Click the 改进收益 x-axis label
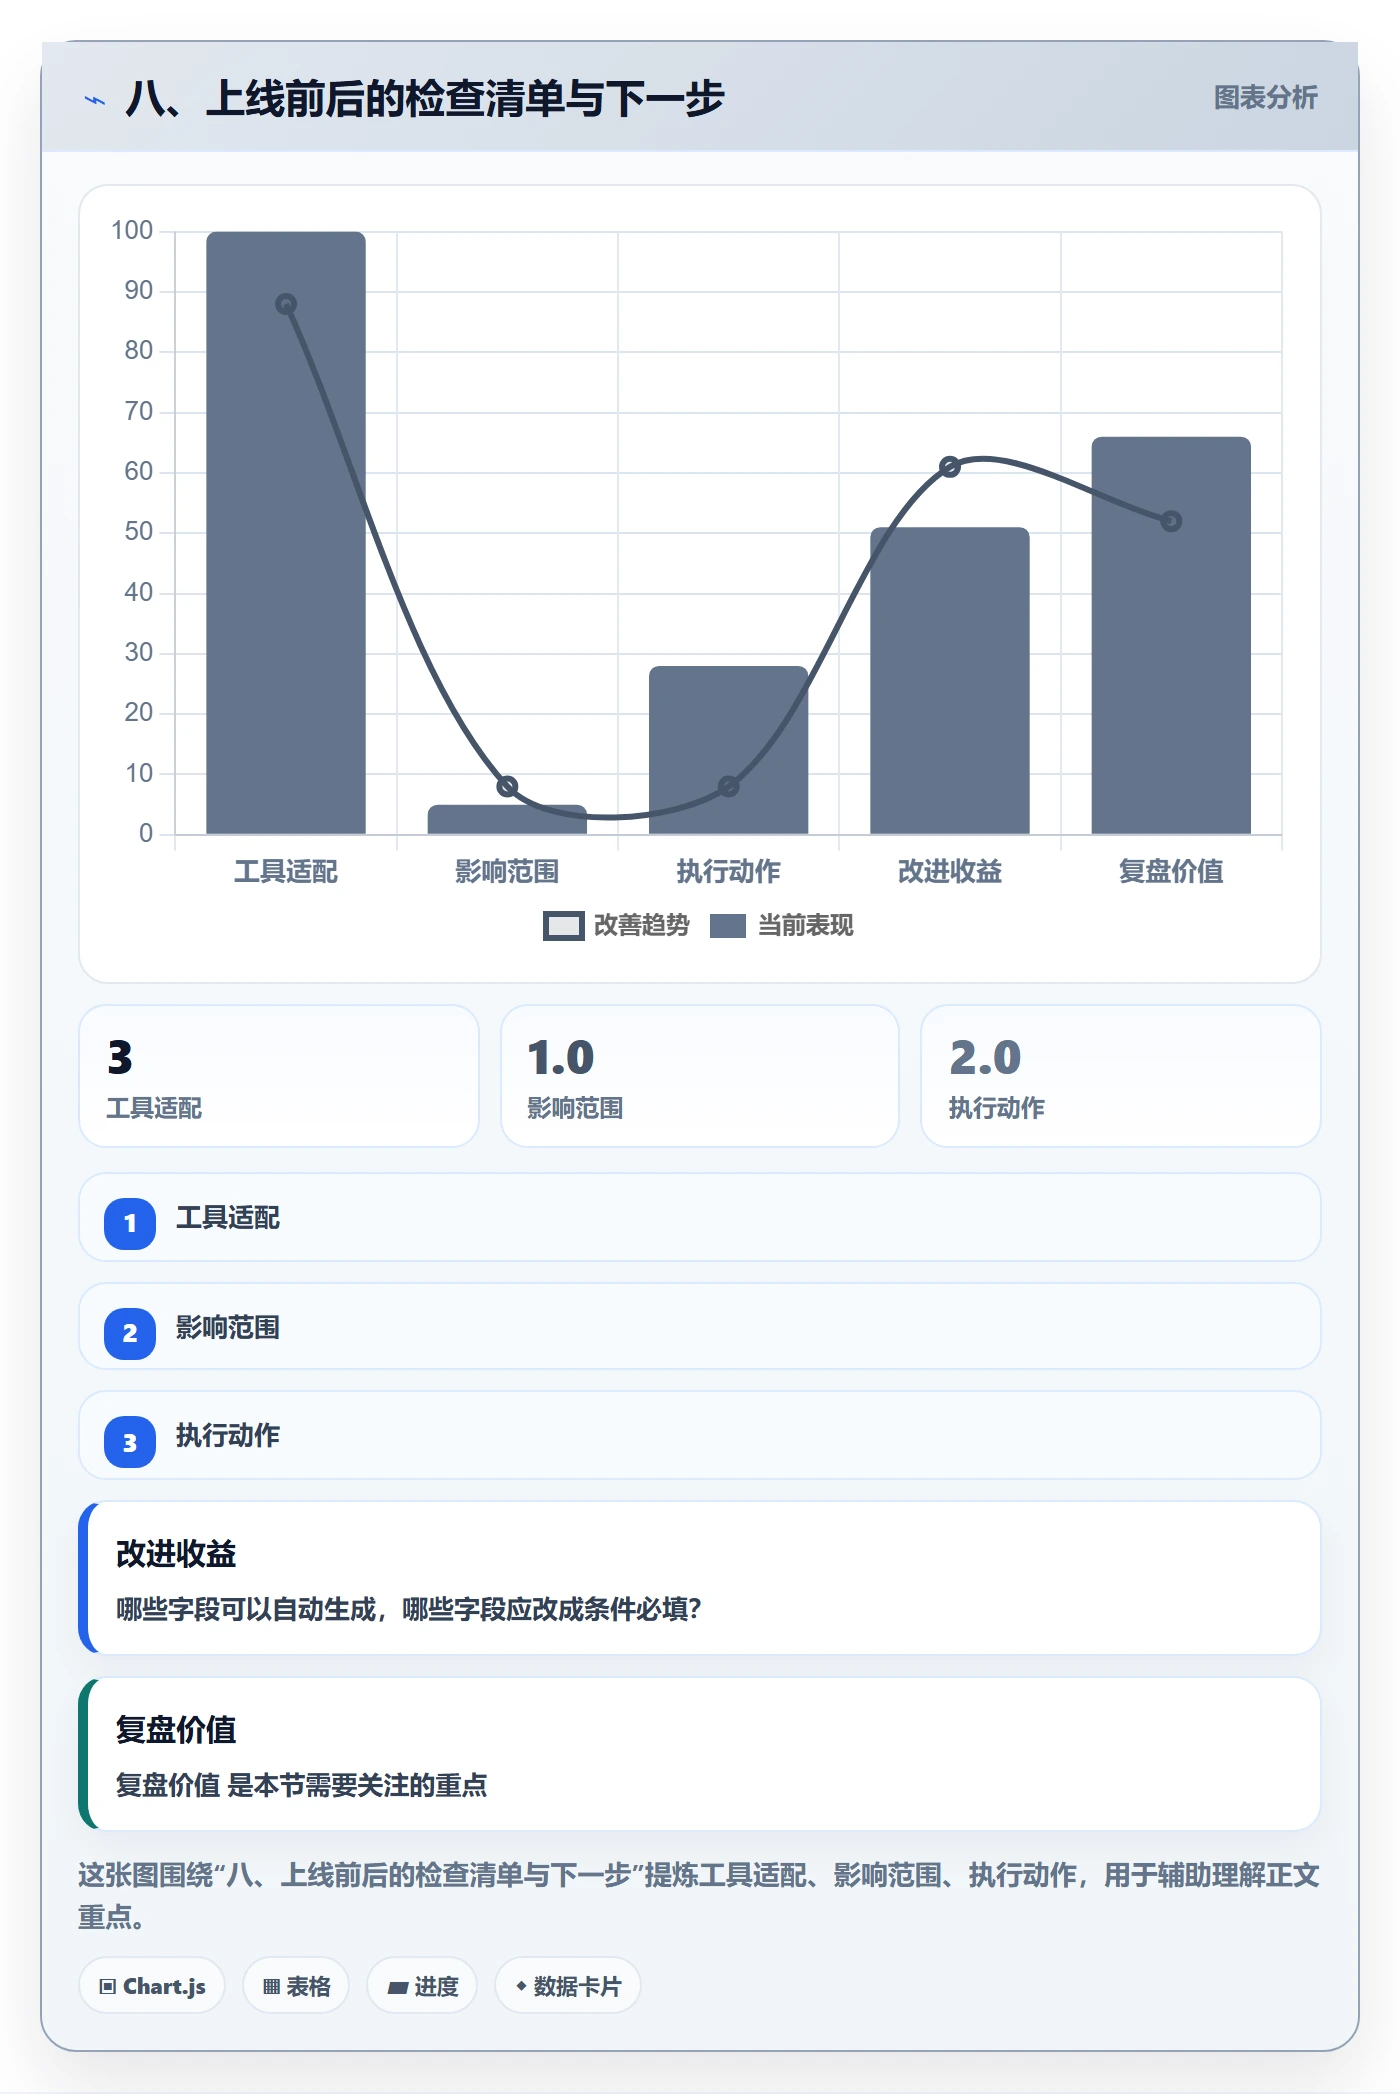This screenshot has height=2094, width=1400. click(x=950, y=872)
